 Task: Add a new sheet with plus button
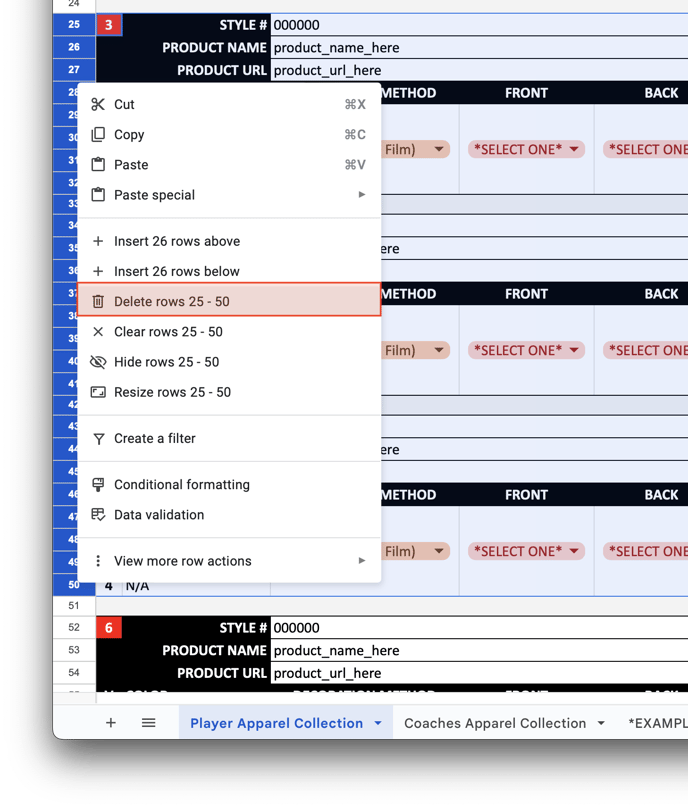(x=111, y=723)
